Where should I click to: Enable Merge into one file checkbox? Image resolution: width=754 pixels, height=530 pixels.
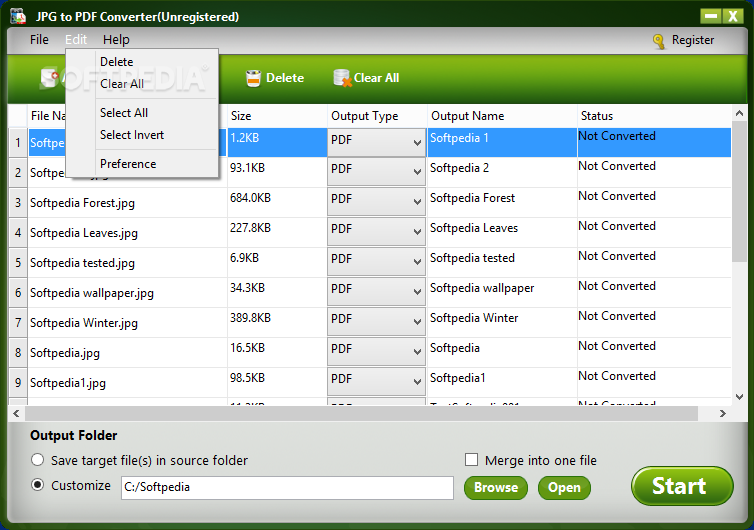471,460
